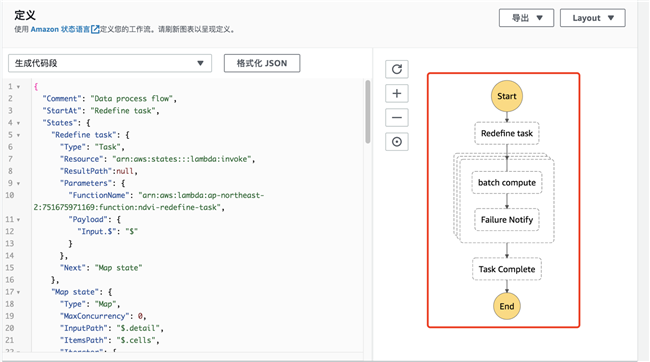Zoom out the workflow graph
The width and height of the screenshot is (650, 362).
pyautogui.click(x=397, y=117)
